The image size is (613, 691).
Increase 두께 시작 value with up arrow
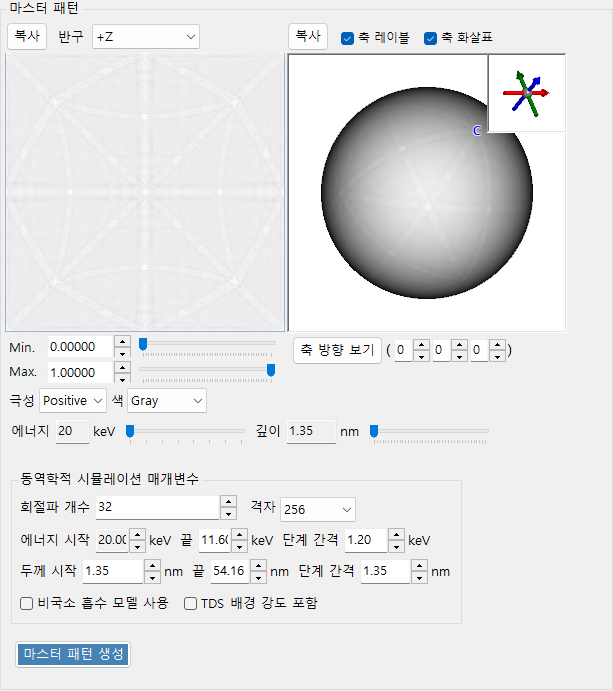pos(152,566)
